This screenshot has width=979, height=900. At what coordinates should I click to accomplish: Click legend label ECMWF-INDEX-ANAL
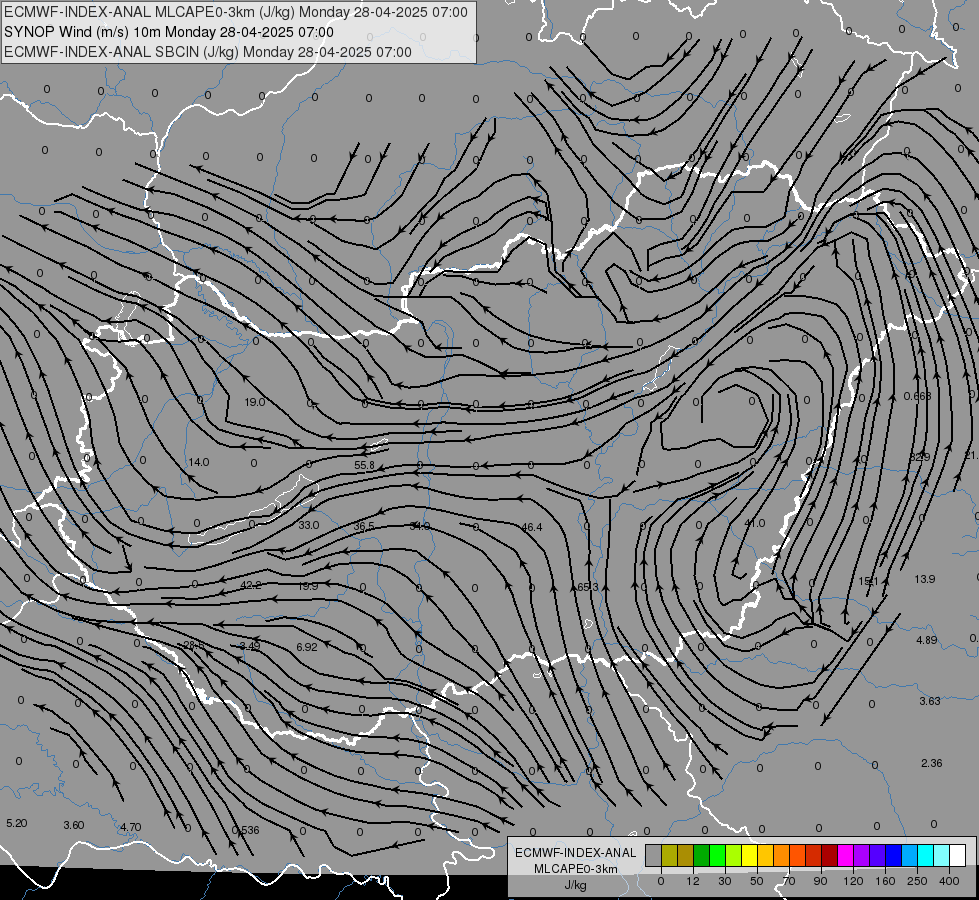coord(575,853)
